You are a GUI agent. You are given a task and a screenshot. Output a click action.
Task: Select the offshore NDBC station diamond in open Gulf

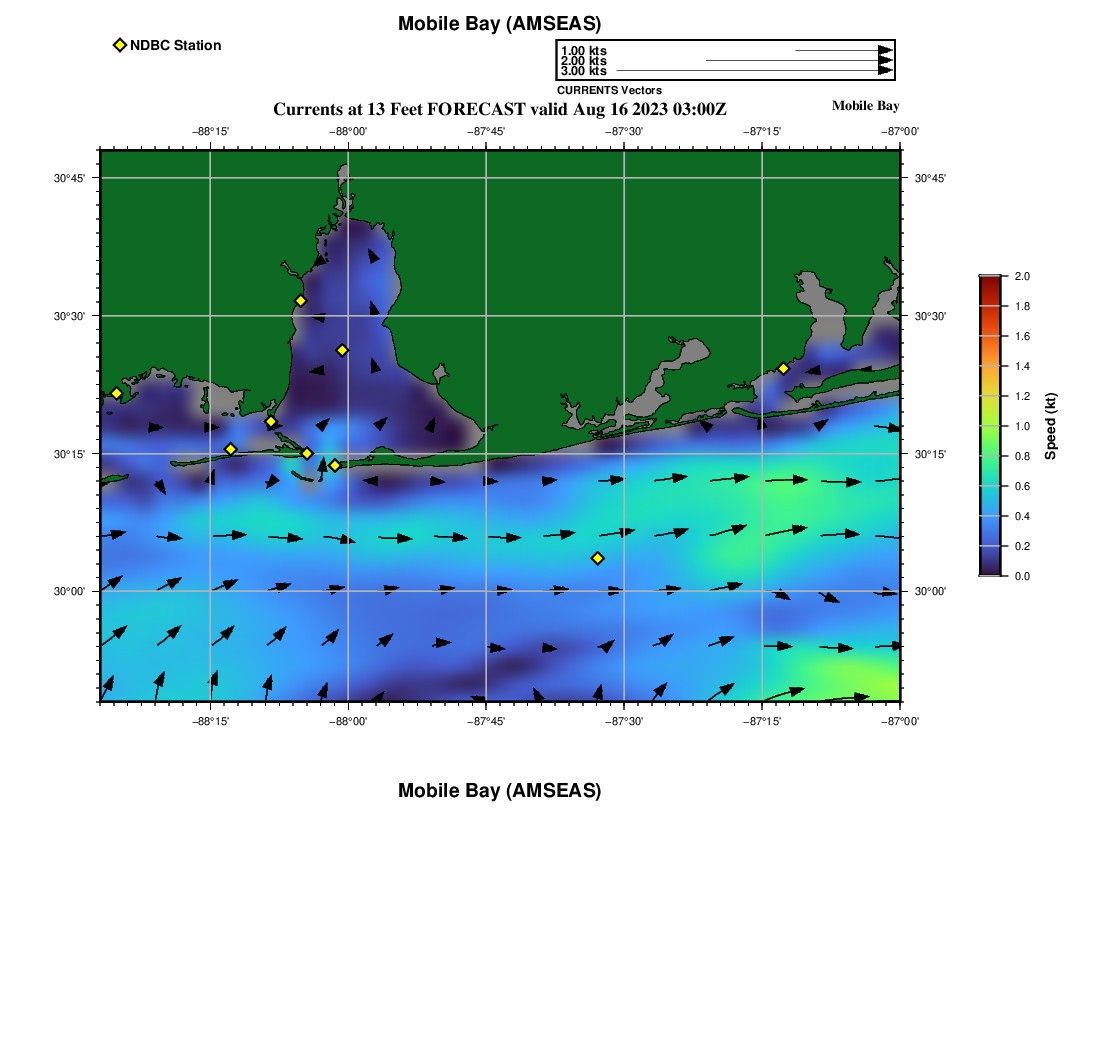(x=598, y=558)
